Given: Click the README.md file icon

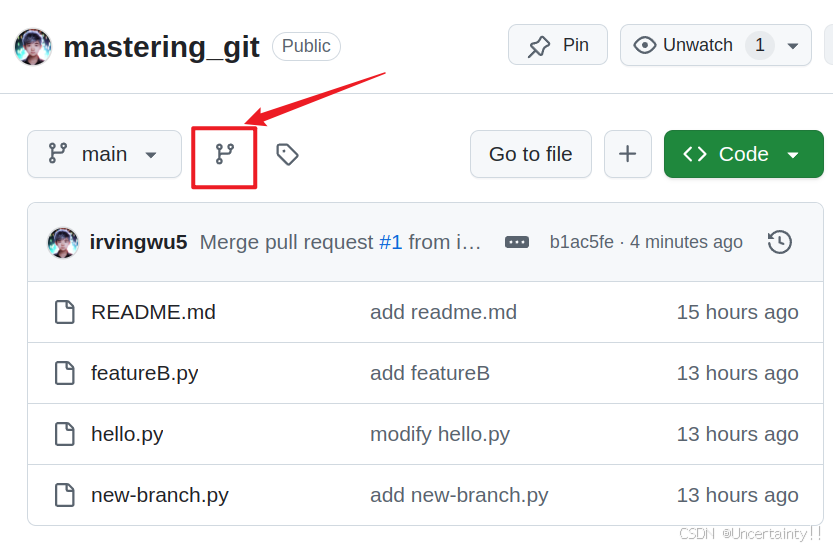Looking at the screenshot, I should (x=65, y=312).
